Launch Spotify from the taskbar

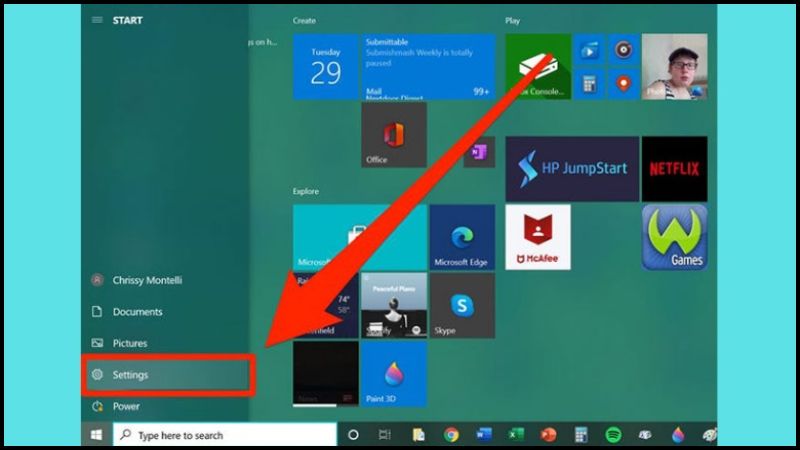click(x=613, y=435)
